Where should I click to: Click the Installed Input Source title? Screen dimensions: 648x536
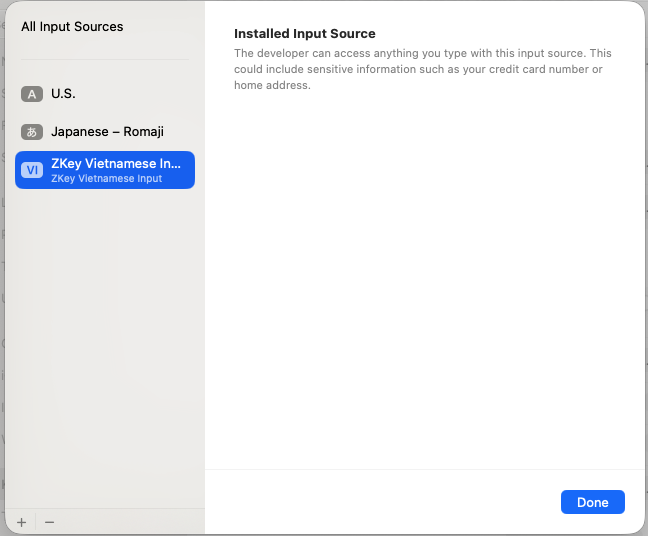coord(305,33)
